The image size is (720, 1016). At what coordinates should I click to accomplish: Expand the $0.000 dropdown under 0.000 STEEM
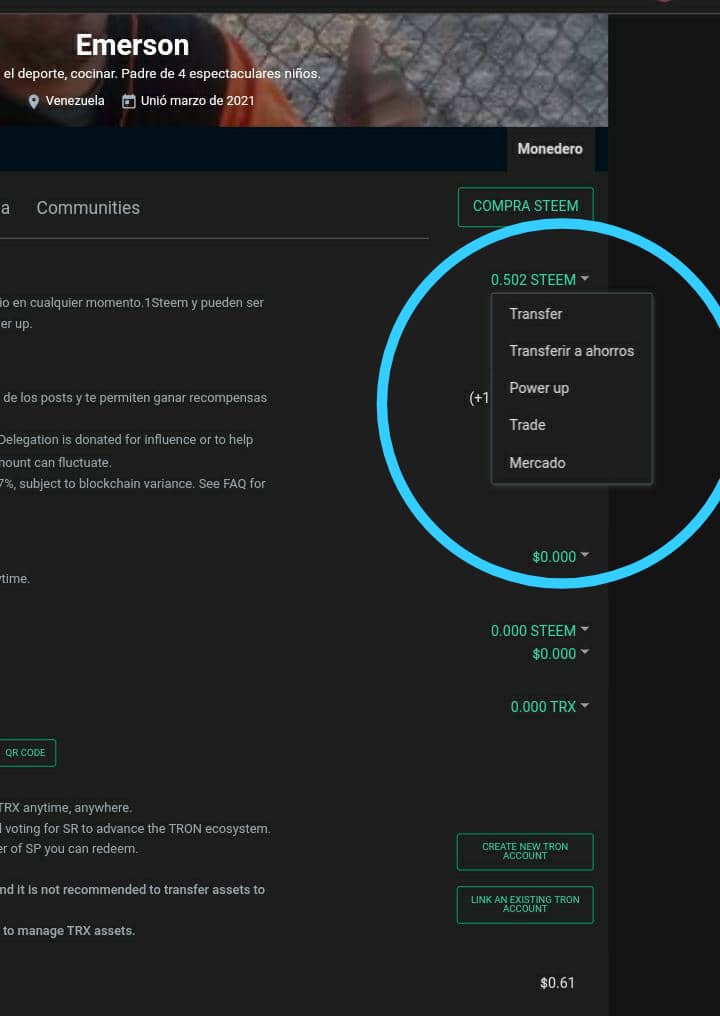pos(560,654)
